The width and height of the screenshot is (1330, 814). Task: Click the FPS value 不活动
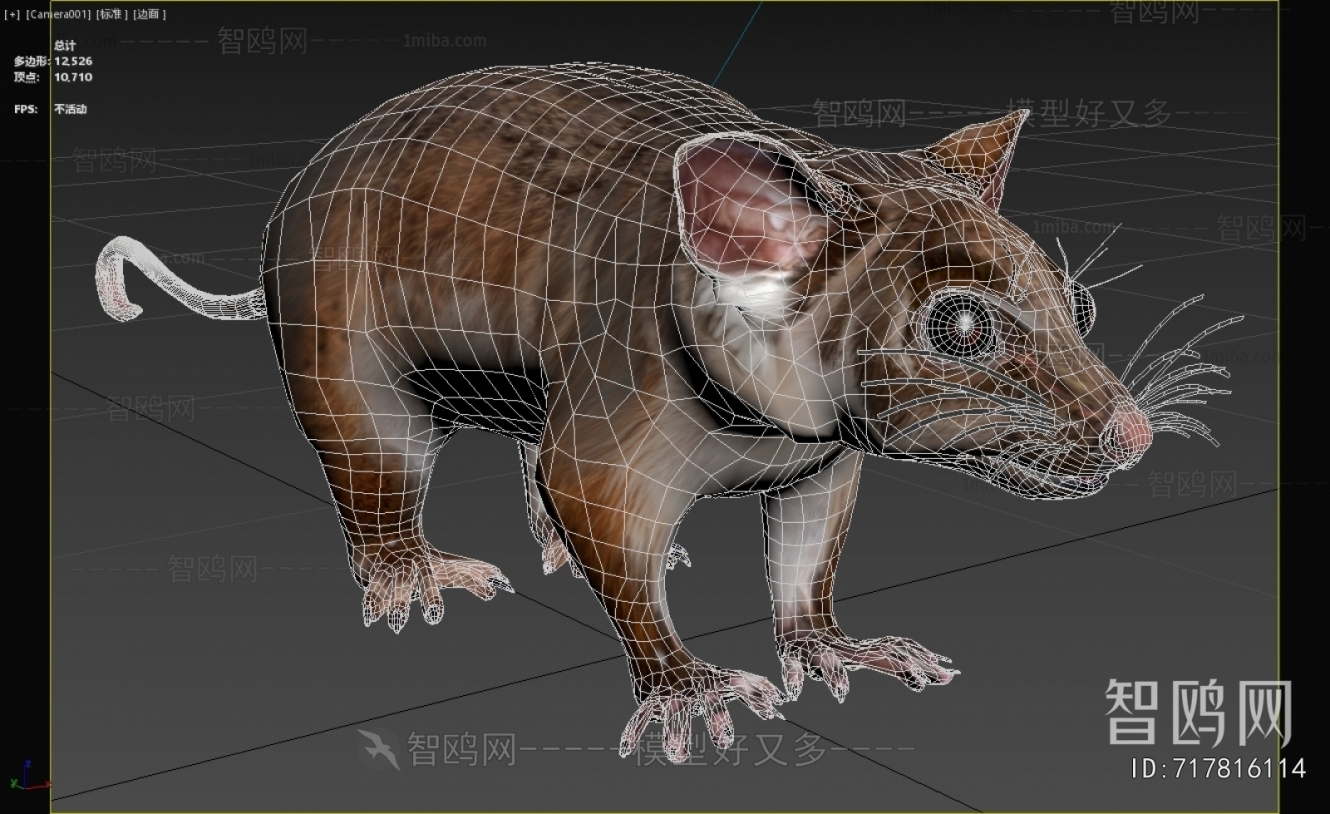click(70, 109)
